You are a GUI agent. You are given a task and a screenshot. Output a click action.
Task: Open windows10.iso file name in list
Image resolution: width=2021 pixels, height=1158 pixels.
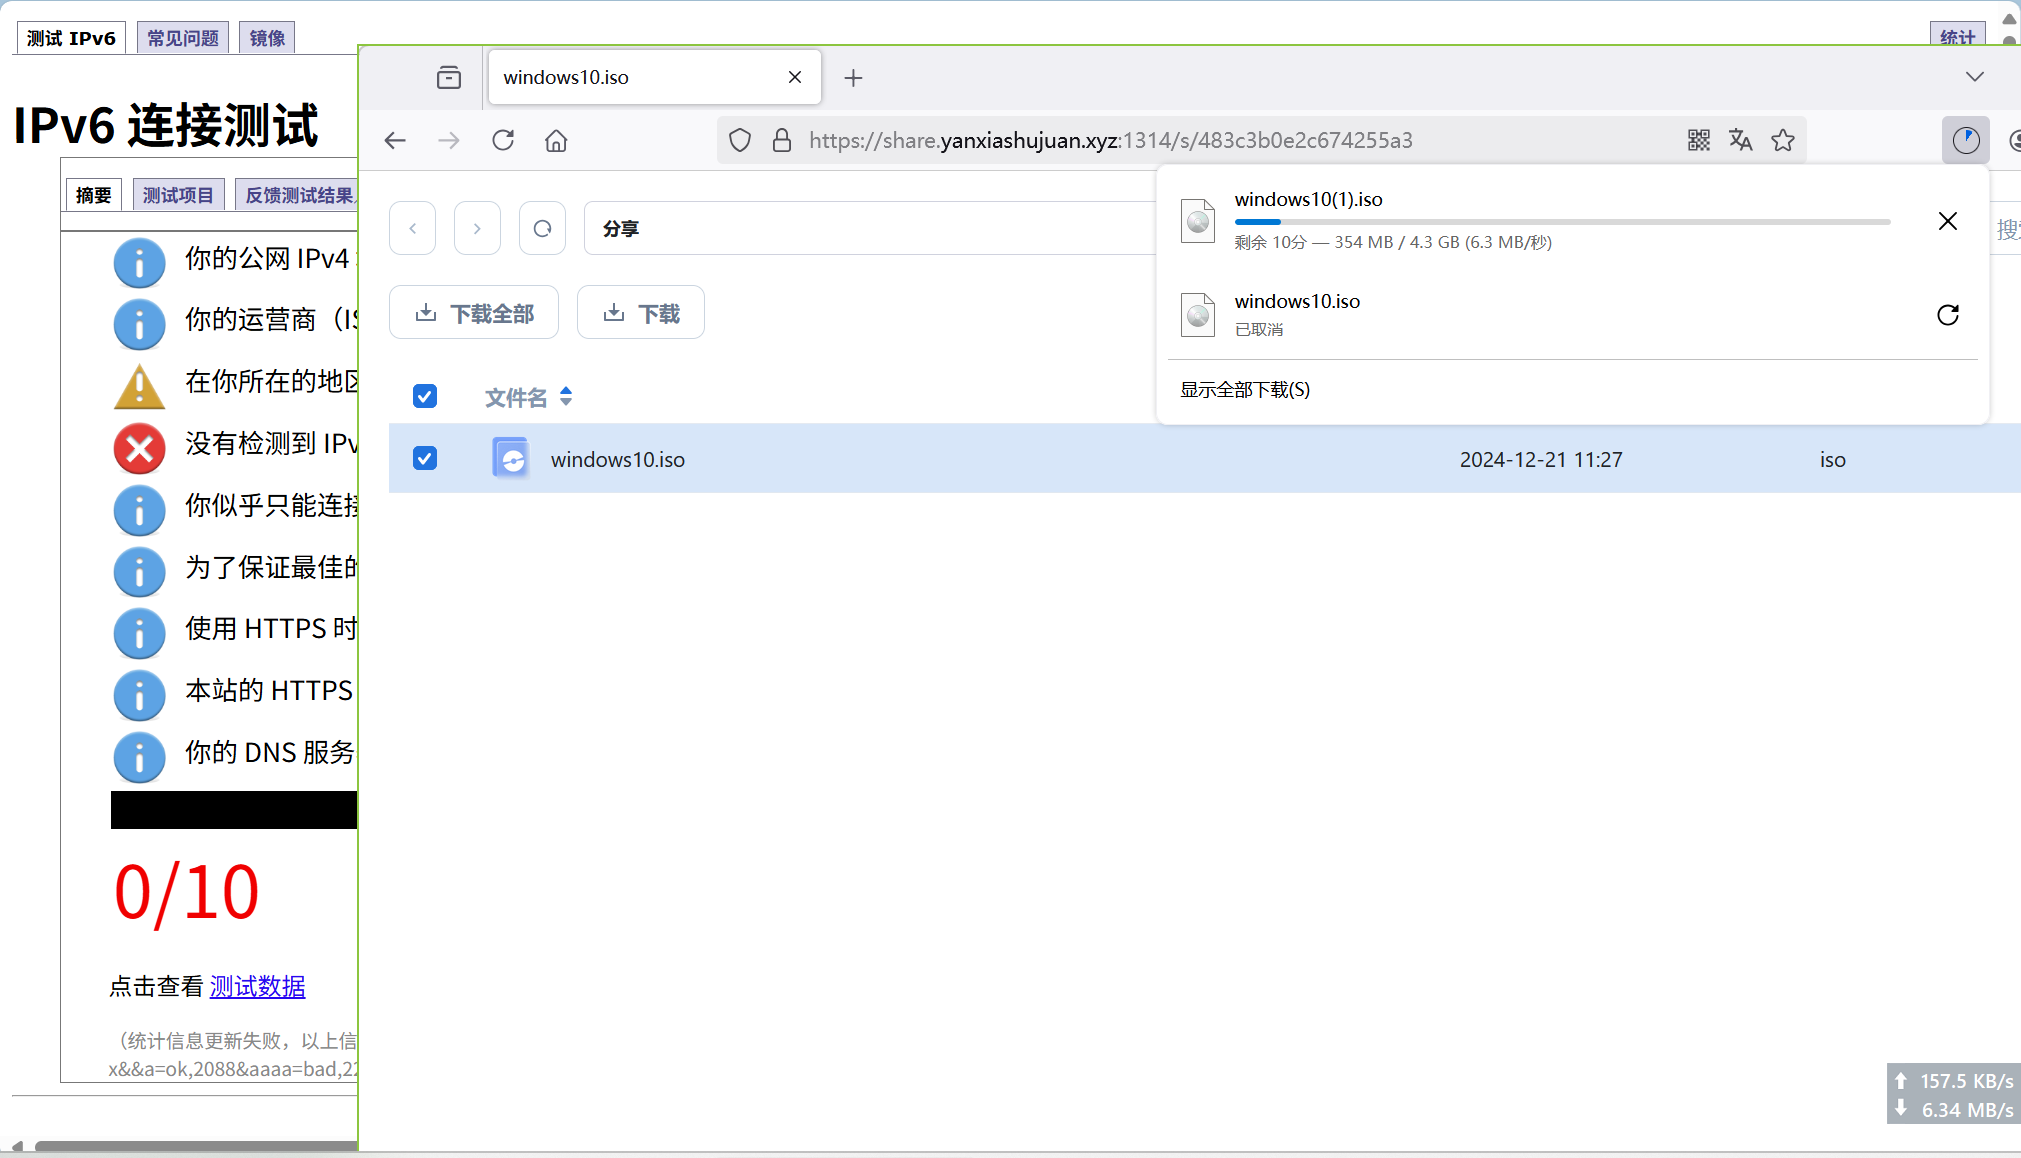pos(618,460)
